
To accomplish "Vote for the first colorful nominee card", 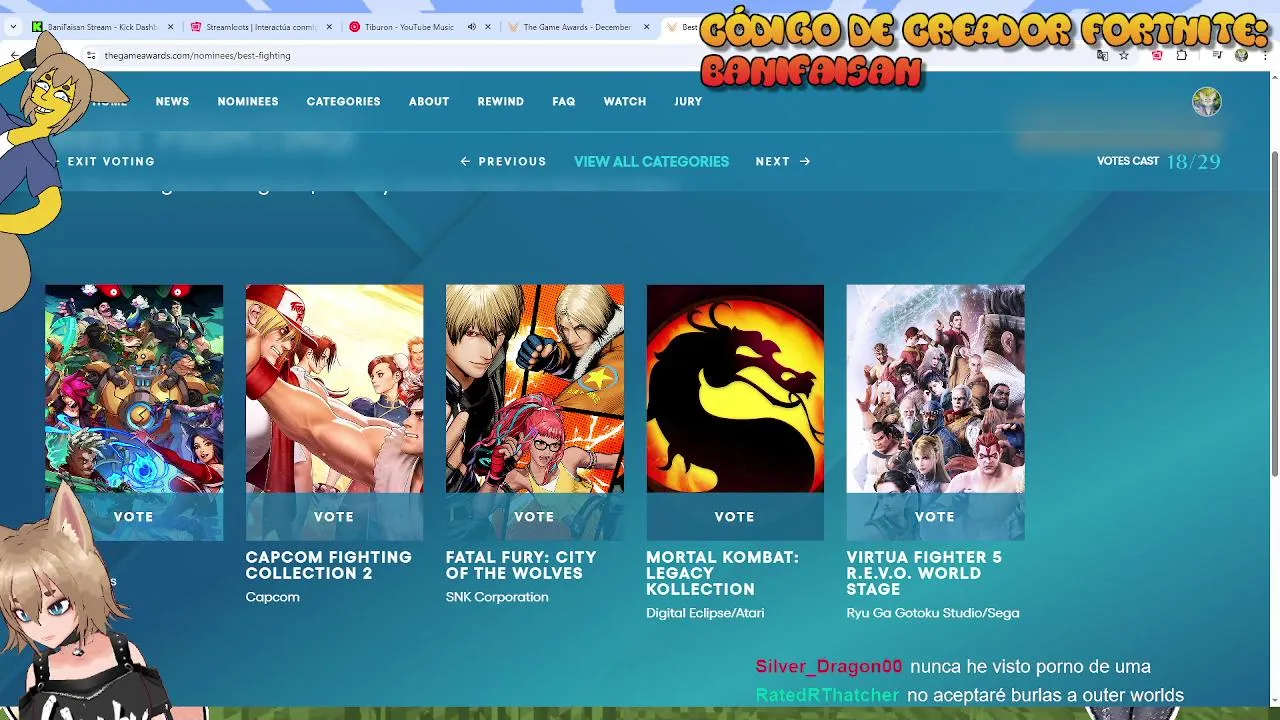I will (134, 517).
